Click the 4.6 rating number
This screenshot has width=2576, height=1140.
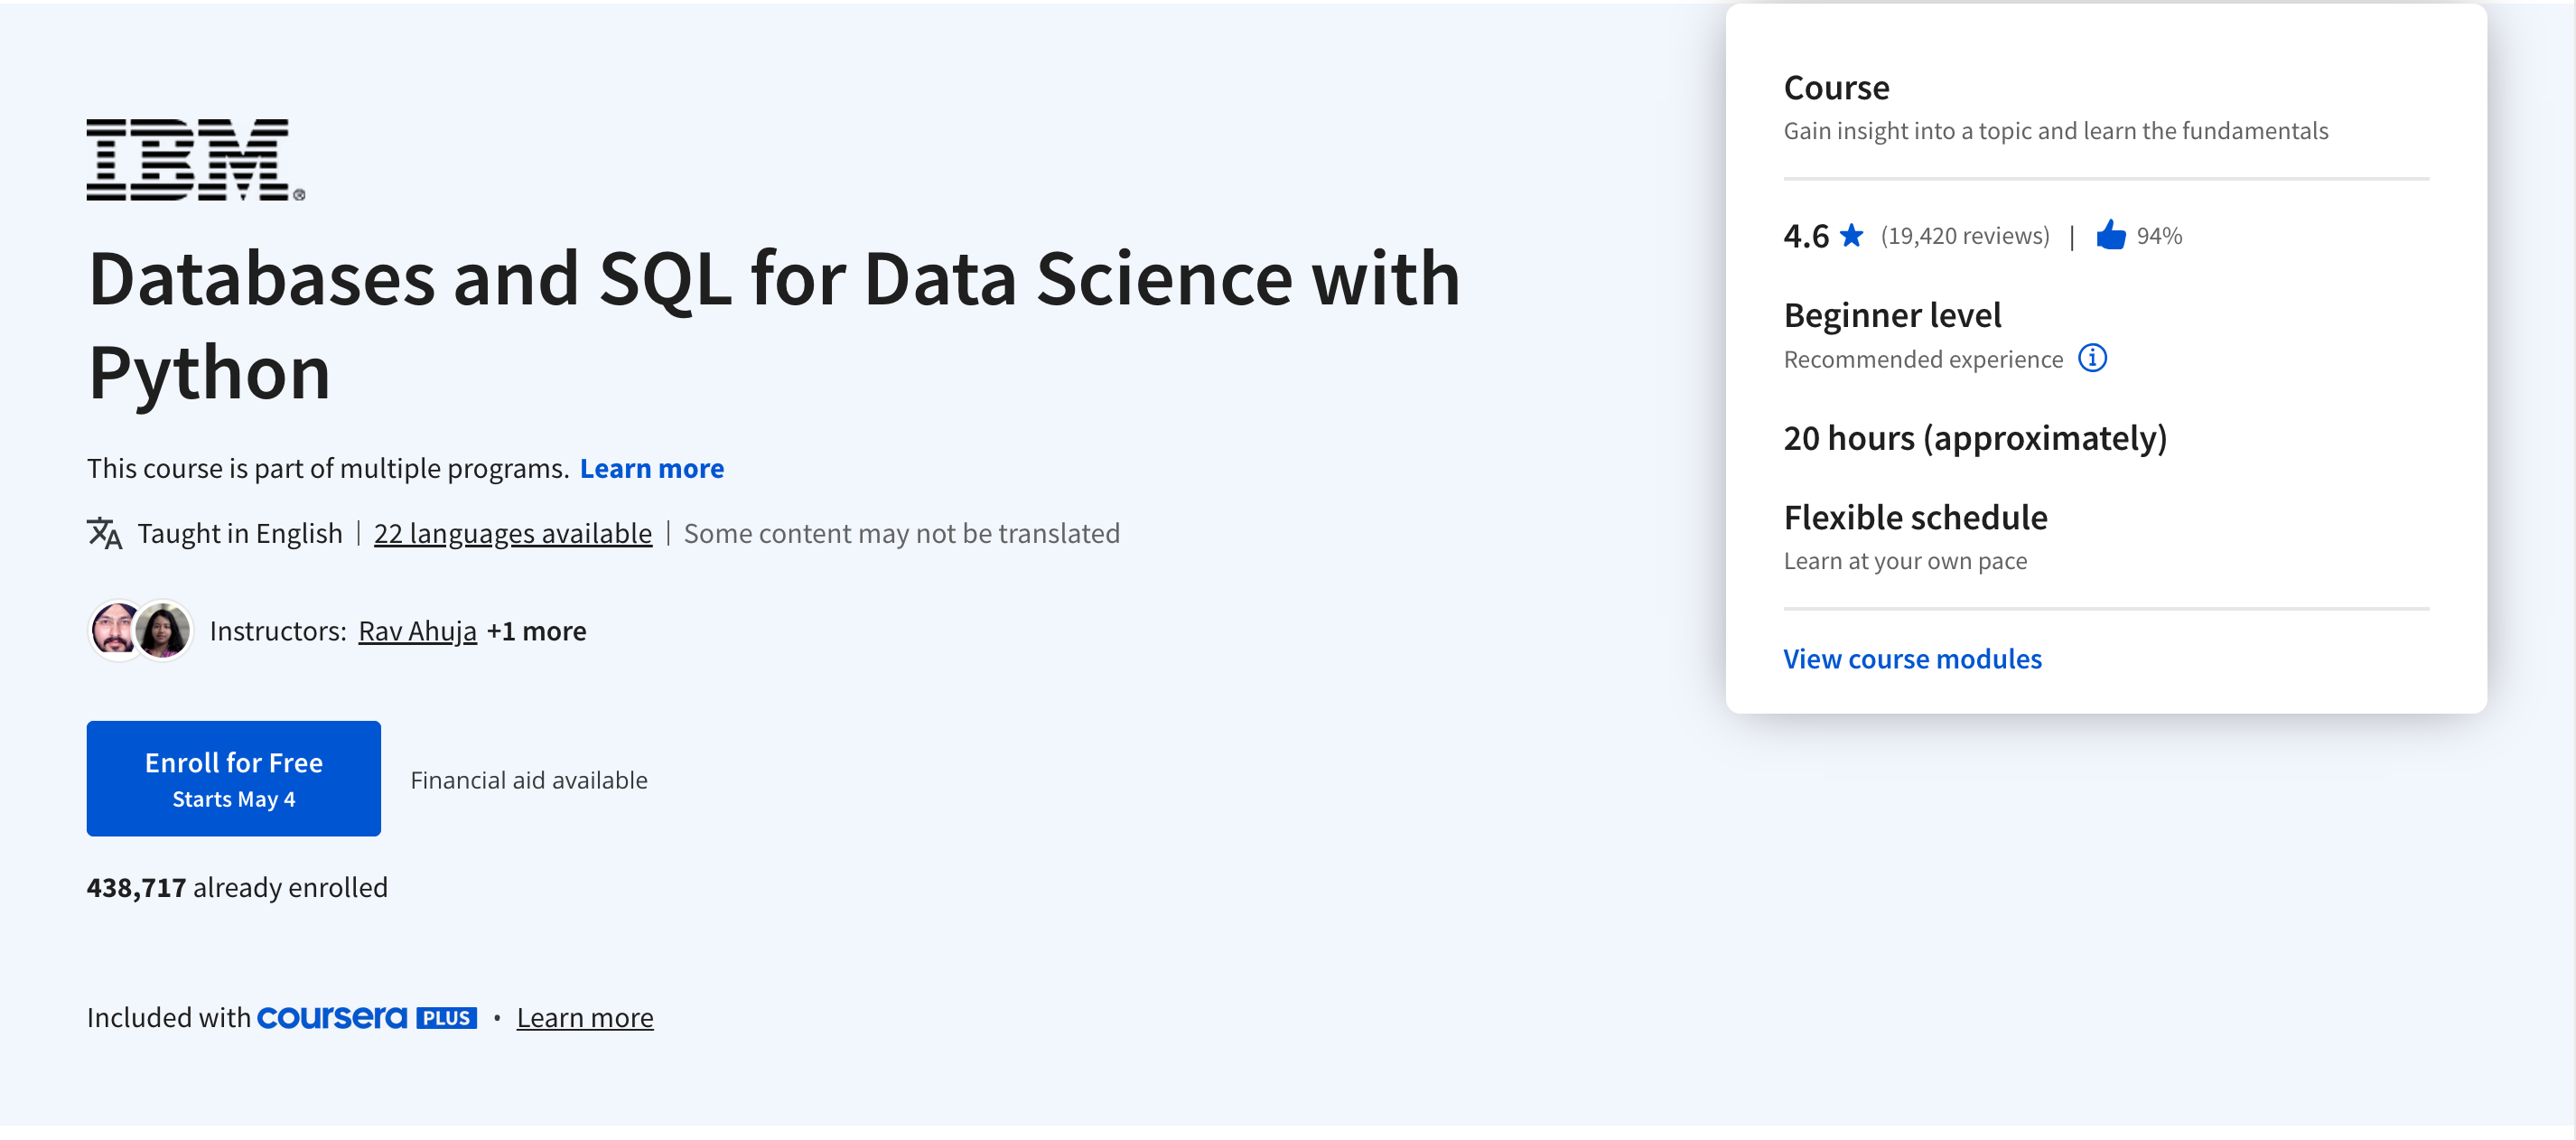pos(1806,236)
